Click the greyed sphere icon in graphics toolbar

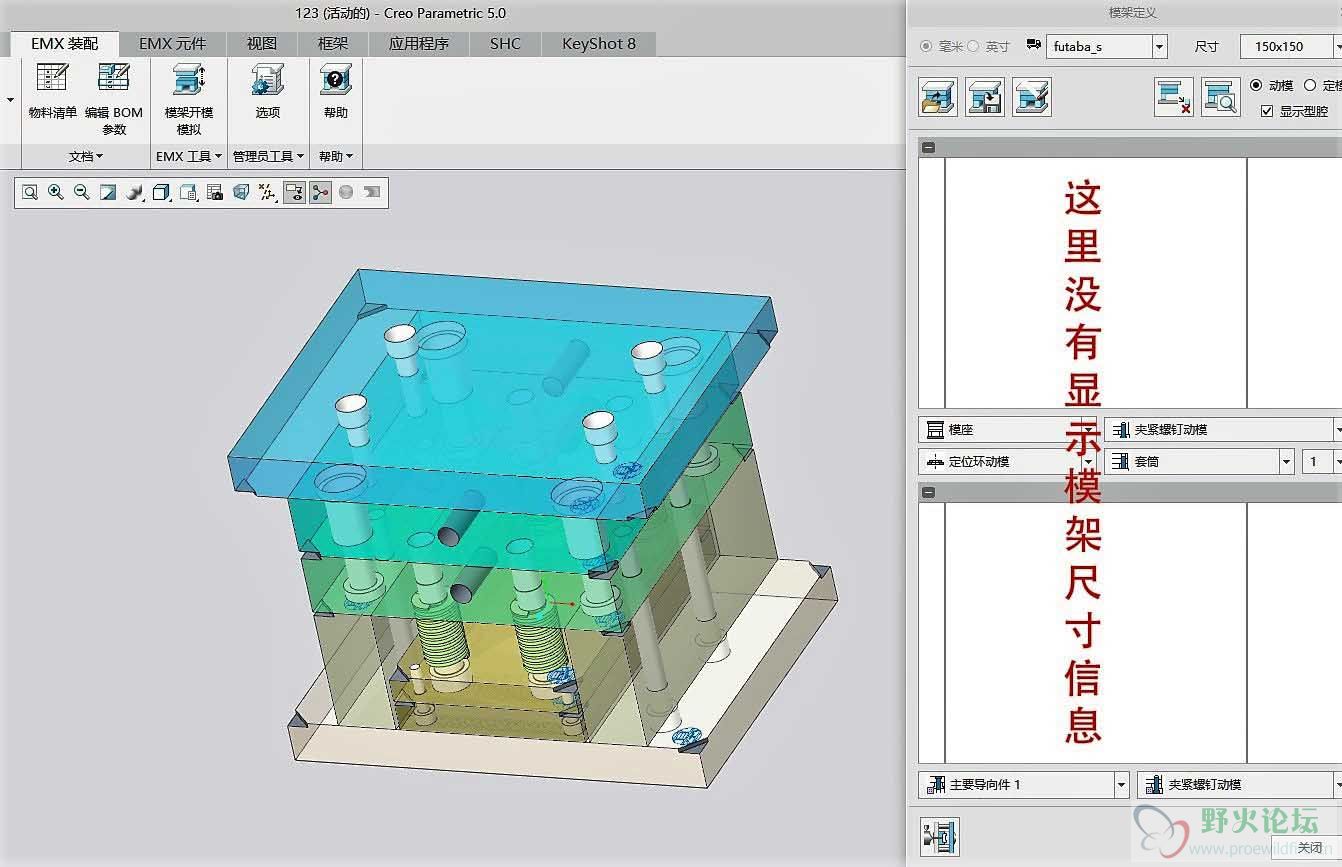pyautogui.click(x=346, y=192)
